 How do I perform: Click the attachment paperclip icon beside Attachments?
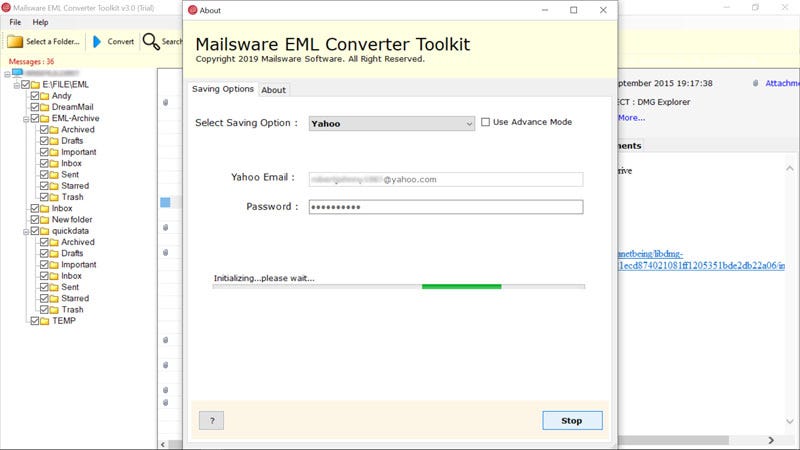756,83
